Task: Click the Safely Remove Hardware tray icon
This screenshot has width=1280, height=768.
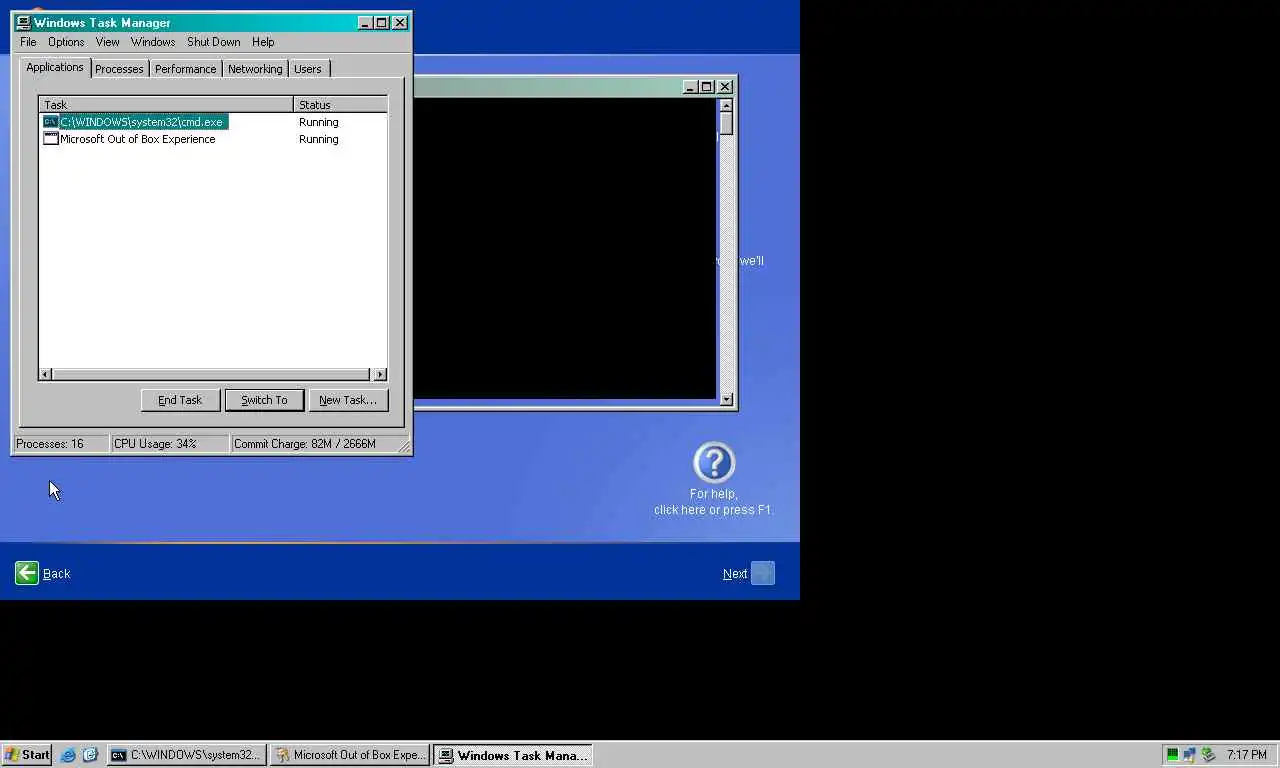Action: coord(1208,755)
